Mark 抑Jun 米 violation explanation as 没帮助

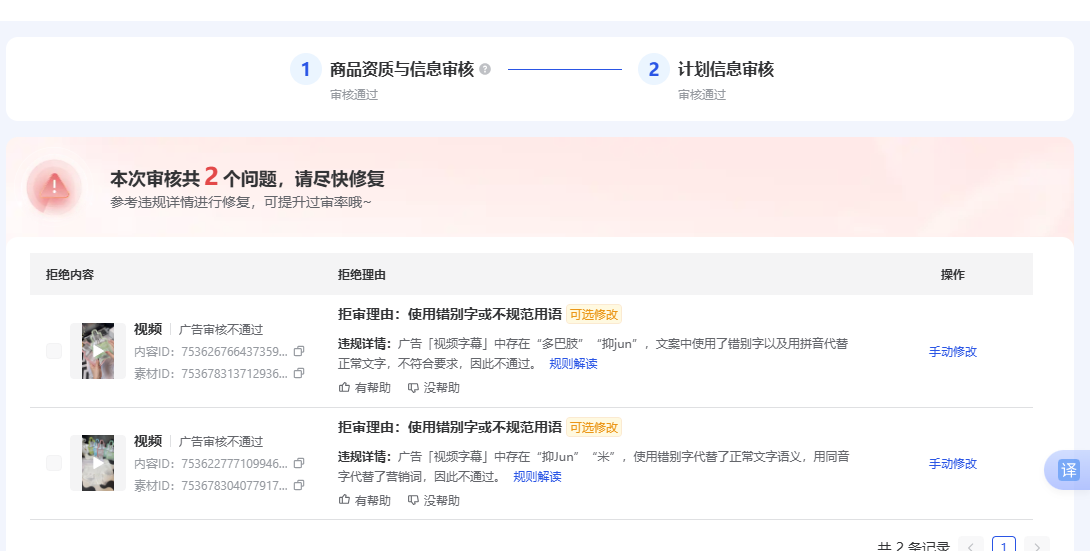tap(433, 500)
